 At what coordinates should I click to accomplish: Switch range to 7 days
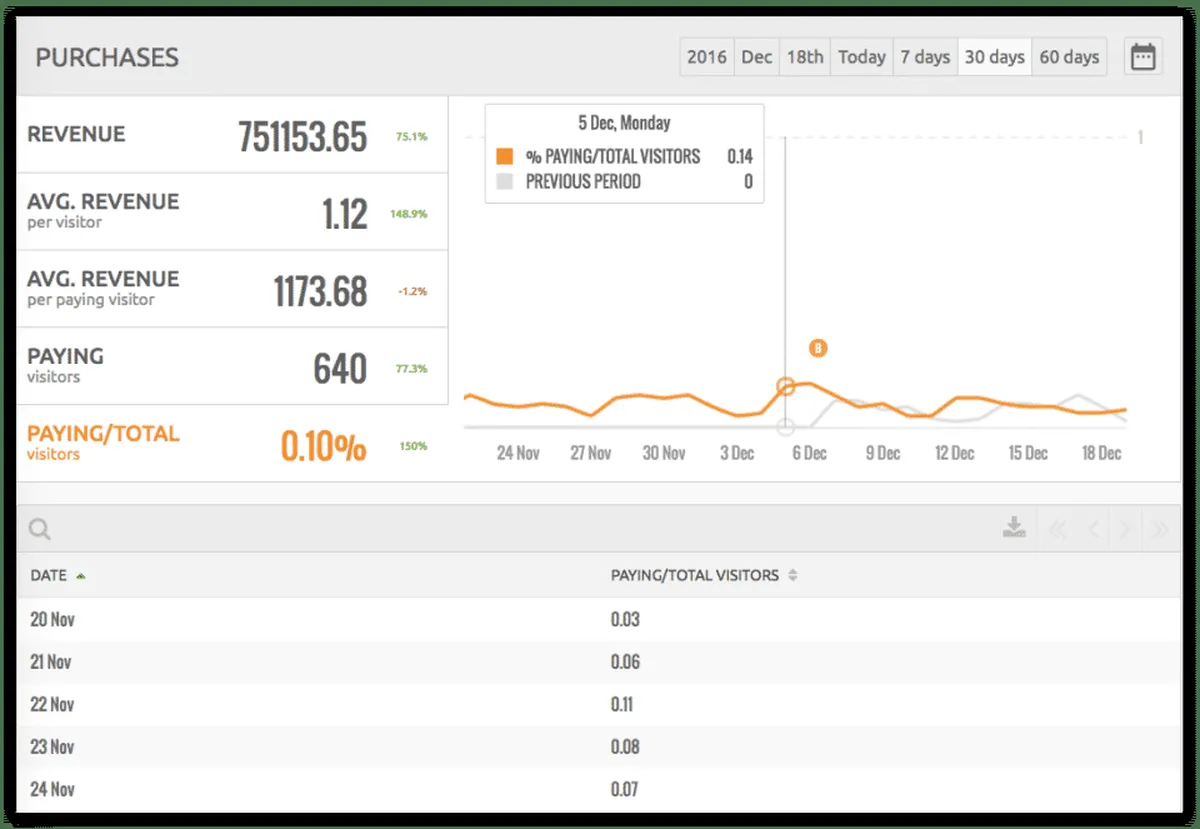click(x=925, y=57)
